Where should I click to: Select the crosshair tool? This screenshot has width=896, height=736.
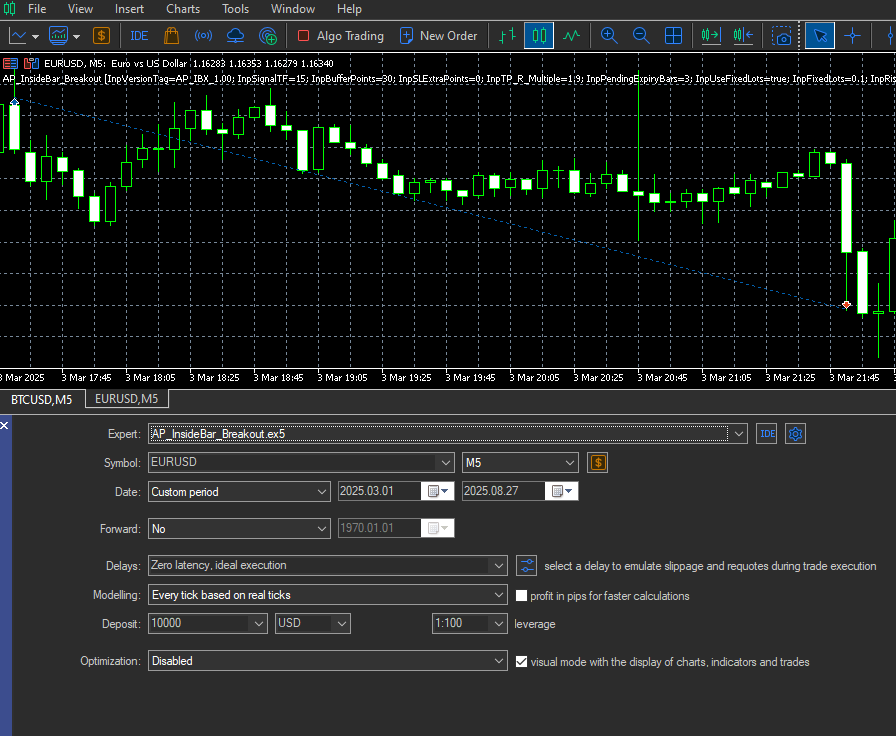(x=853, y=36)
